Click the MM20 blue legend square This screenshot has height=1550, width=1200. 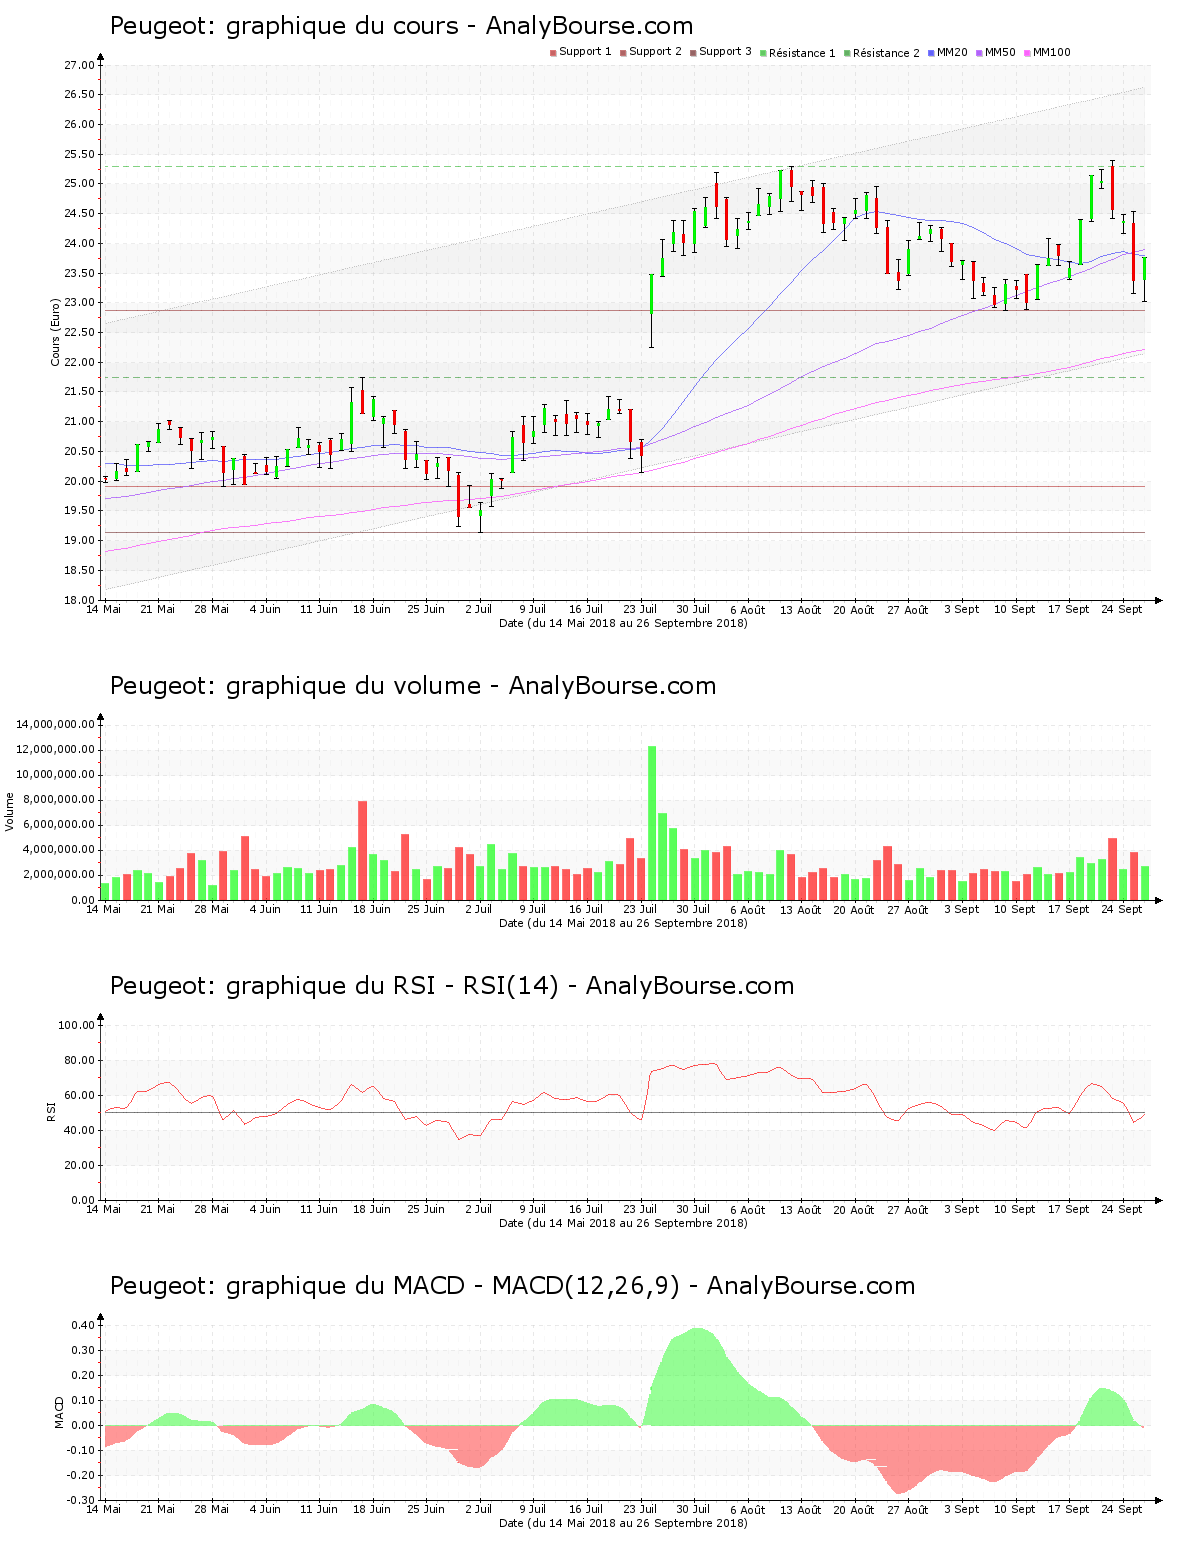[x=931, y=53]
